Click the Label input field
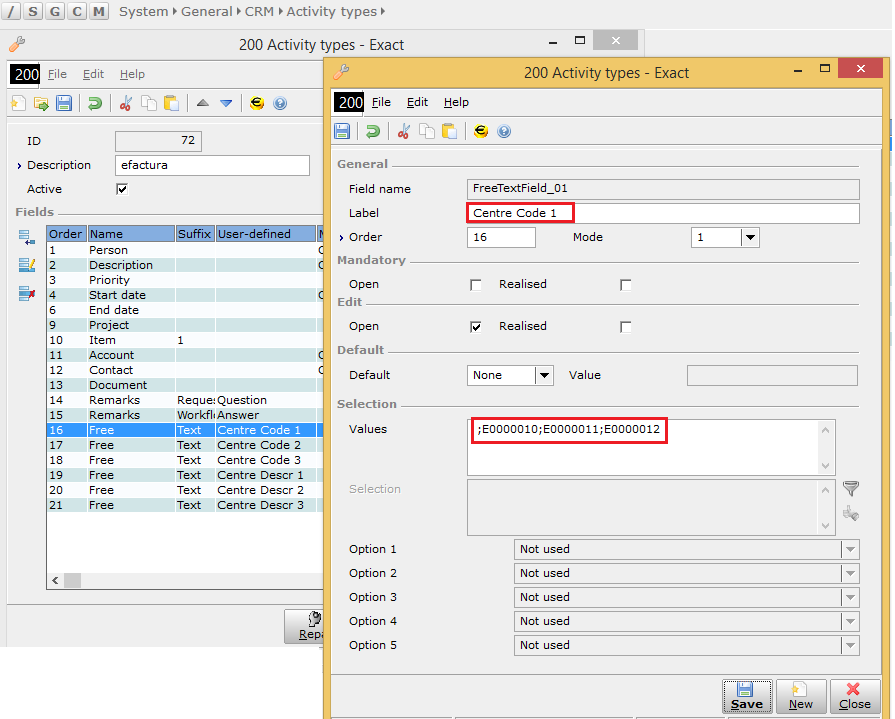This screenshot has height=719, width=895. pyautogui.click(x=663, y=213)
